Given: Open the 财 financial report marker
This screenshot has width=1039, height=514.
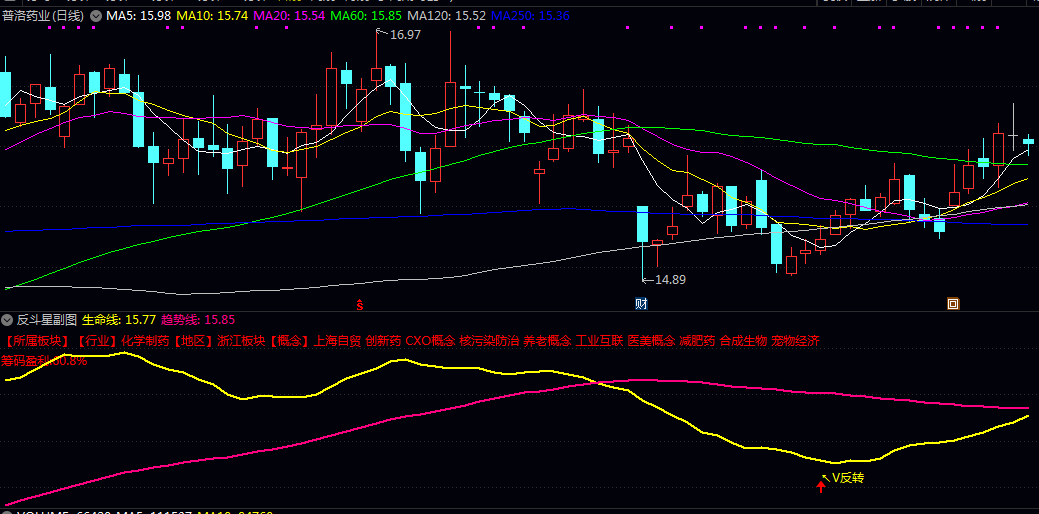Looking at the screenshot, I should tap(641, 304).
